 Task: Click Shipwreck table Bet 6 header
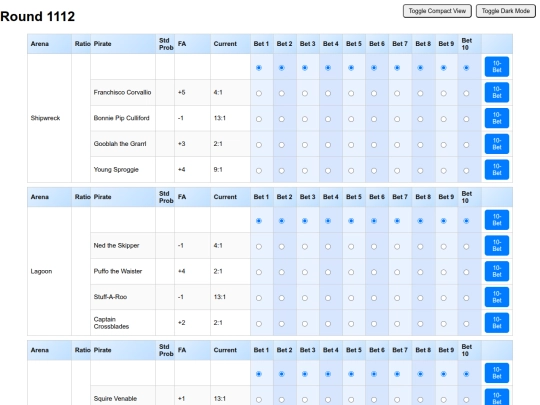tap(377, 44)
